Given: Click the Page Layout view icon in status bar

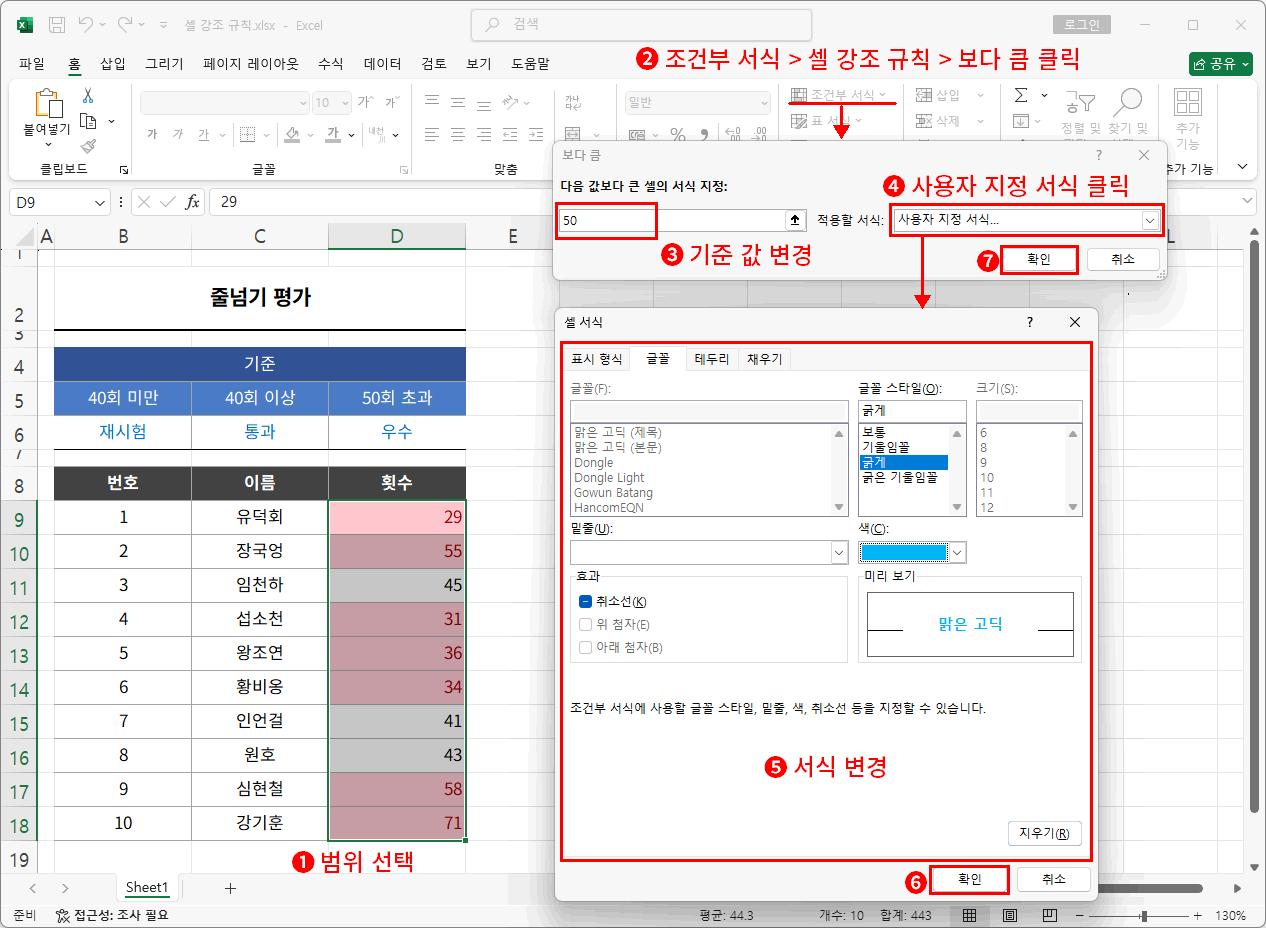Looking at the screenshot, I should [x=1009, y=915].
